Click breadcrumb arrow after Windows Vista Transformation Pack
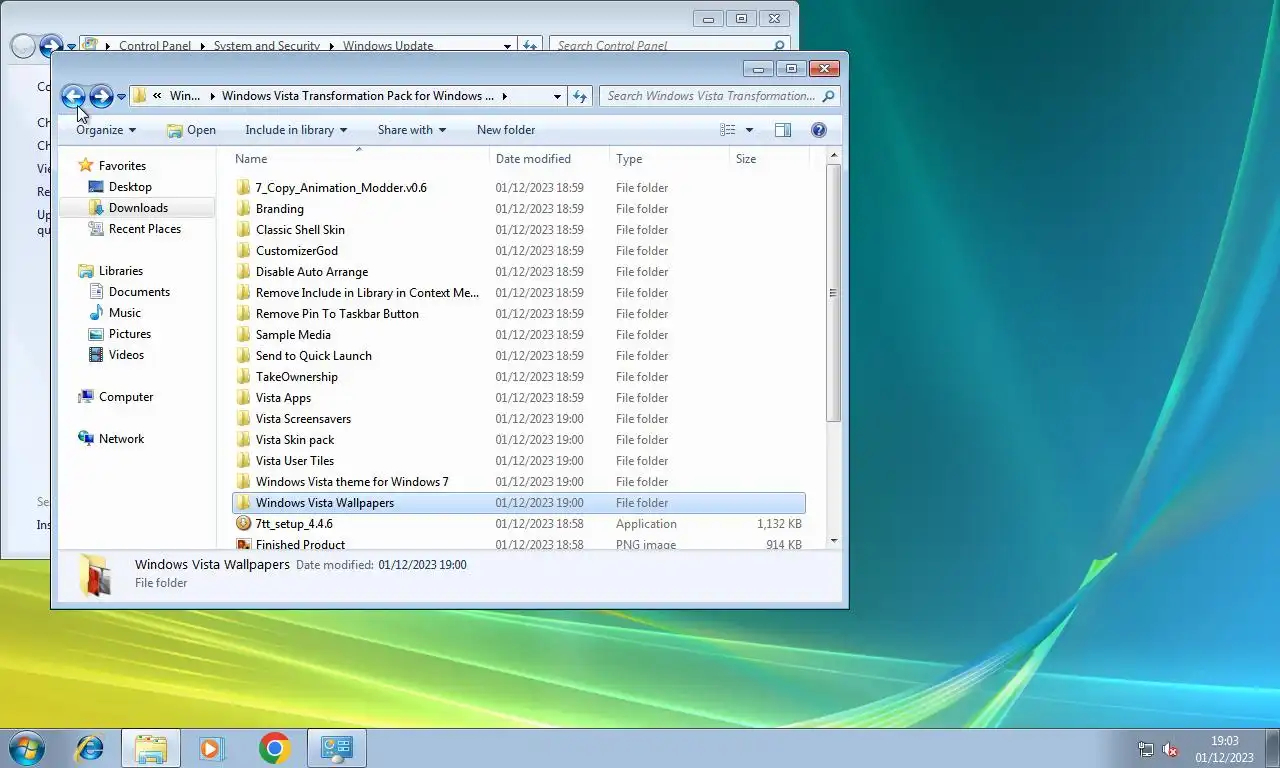The width and height of the screenshot is (1280, 768). (505, 96)
